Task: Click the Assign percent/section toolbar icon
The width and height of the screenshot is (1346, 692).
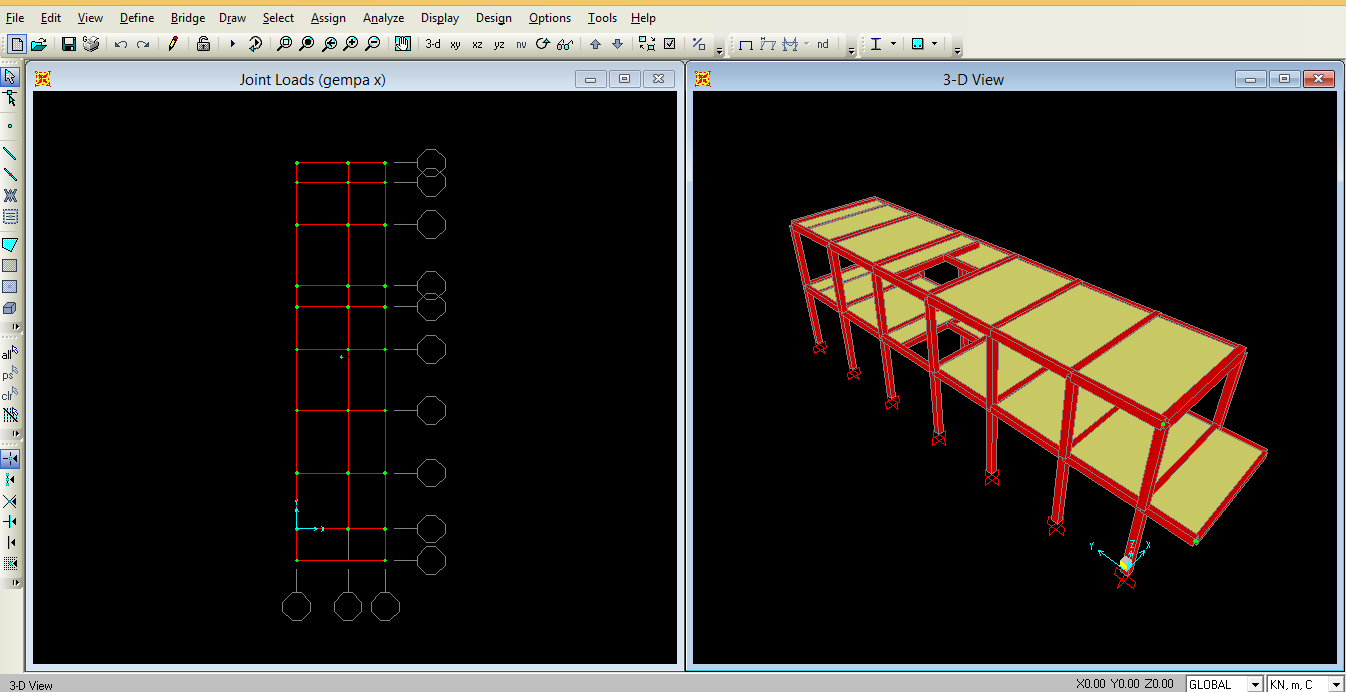Action: (x=699, y=44)
